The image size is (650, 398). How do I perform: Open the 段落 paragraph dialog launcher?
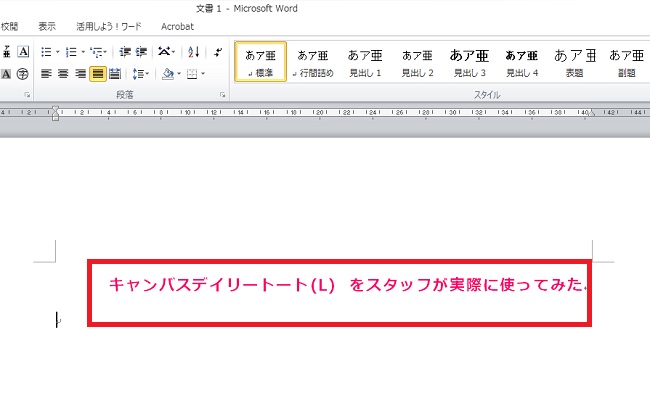pyautogui.click(x=223, y=95)
